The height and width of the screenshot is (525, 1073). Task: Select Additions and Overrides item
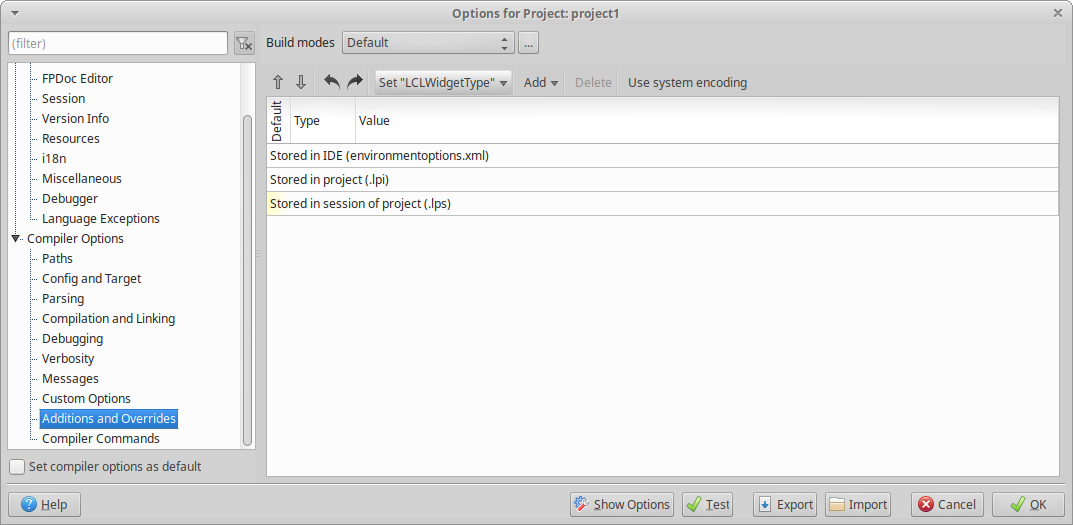tap(109, 418)
